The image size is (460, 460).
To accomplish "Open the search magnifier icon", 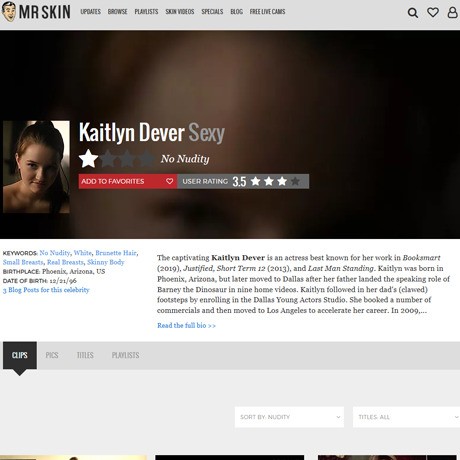I will [x=413, y=13].
